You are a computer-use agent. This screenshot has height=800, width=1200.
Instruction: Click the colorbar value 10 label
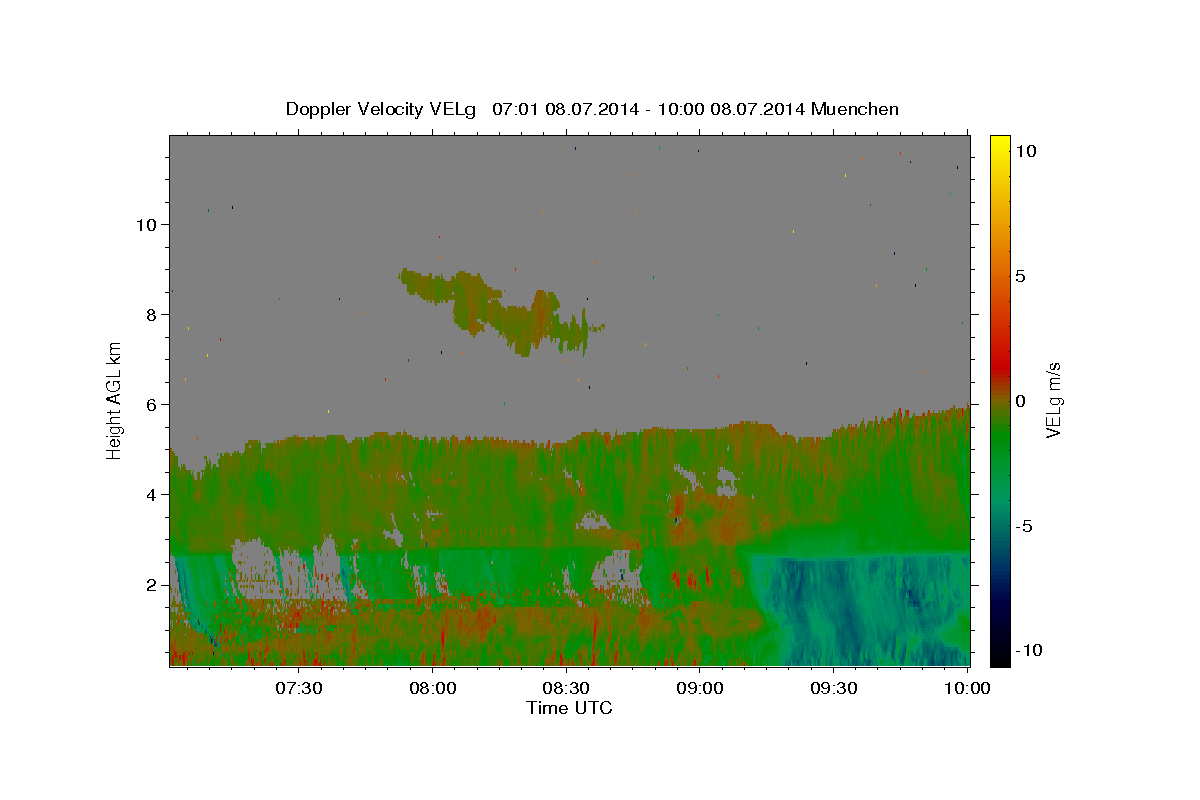pyautogui.click(x=1025, y=151)
